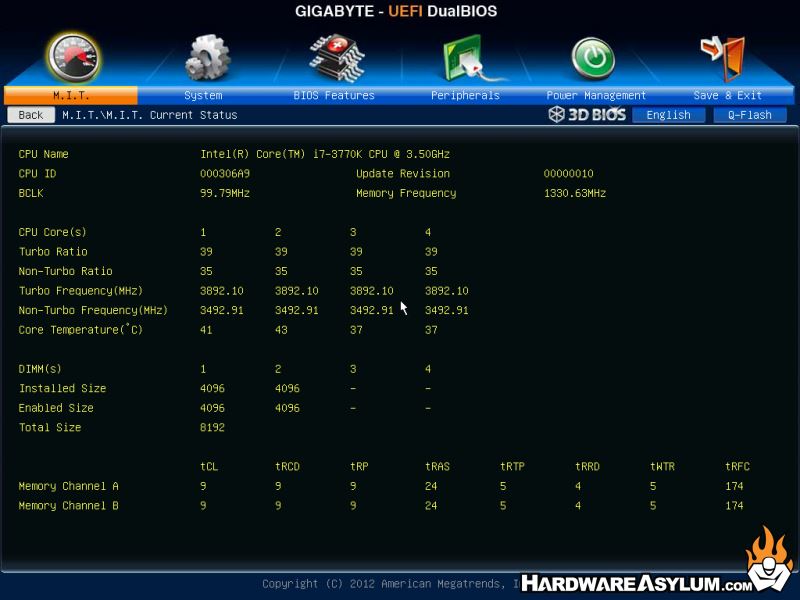This screenshot has height=600, width=800.
Task: Click the System gears icon
Action: pos(207,57)
